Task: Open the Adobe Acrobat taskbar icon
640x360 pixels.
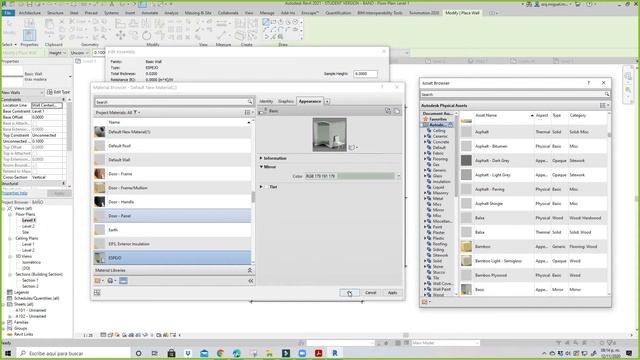Action: point(318,353)
